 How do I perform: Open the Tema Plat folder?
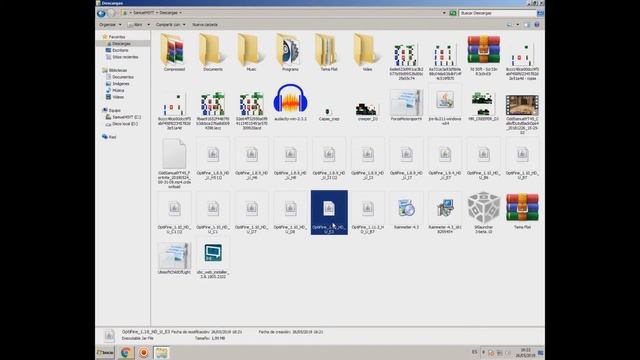point(329,53)
